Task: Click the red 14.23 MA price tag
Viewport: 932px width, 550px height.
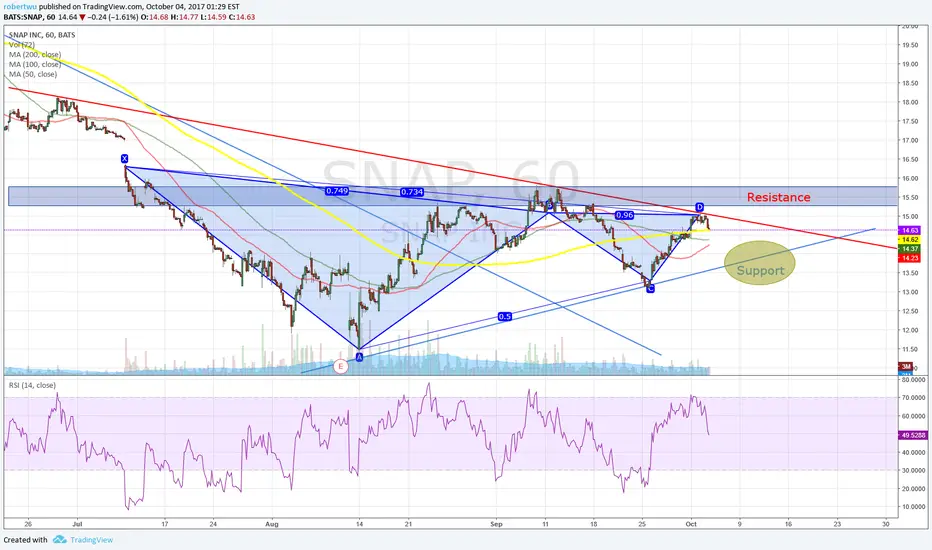Action: click(x=910, y=258)
